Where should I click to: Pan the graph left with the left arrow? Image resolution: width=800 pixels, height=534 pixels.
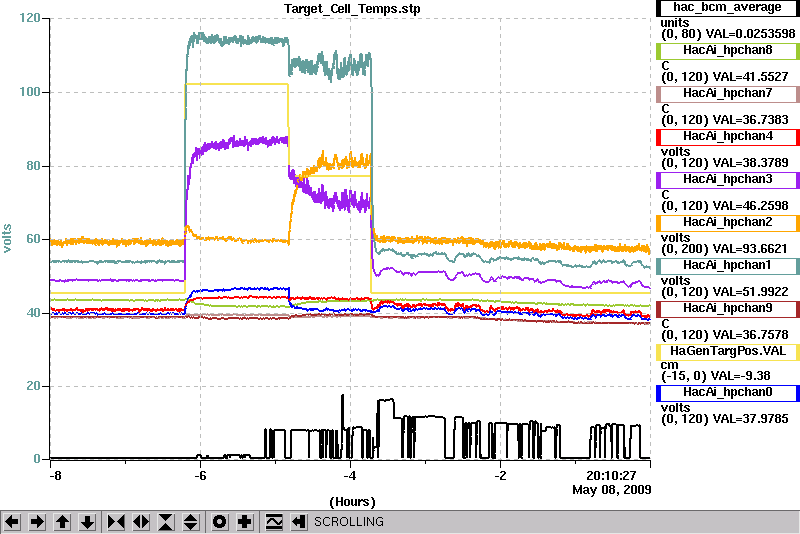pos(12,522)
